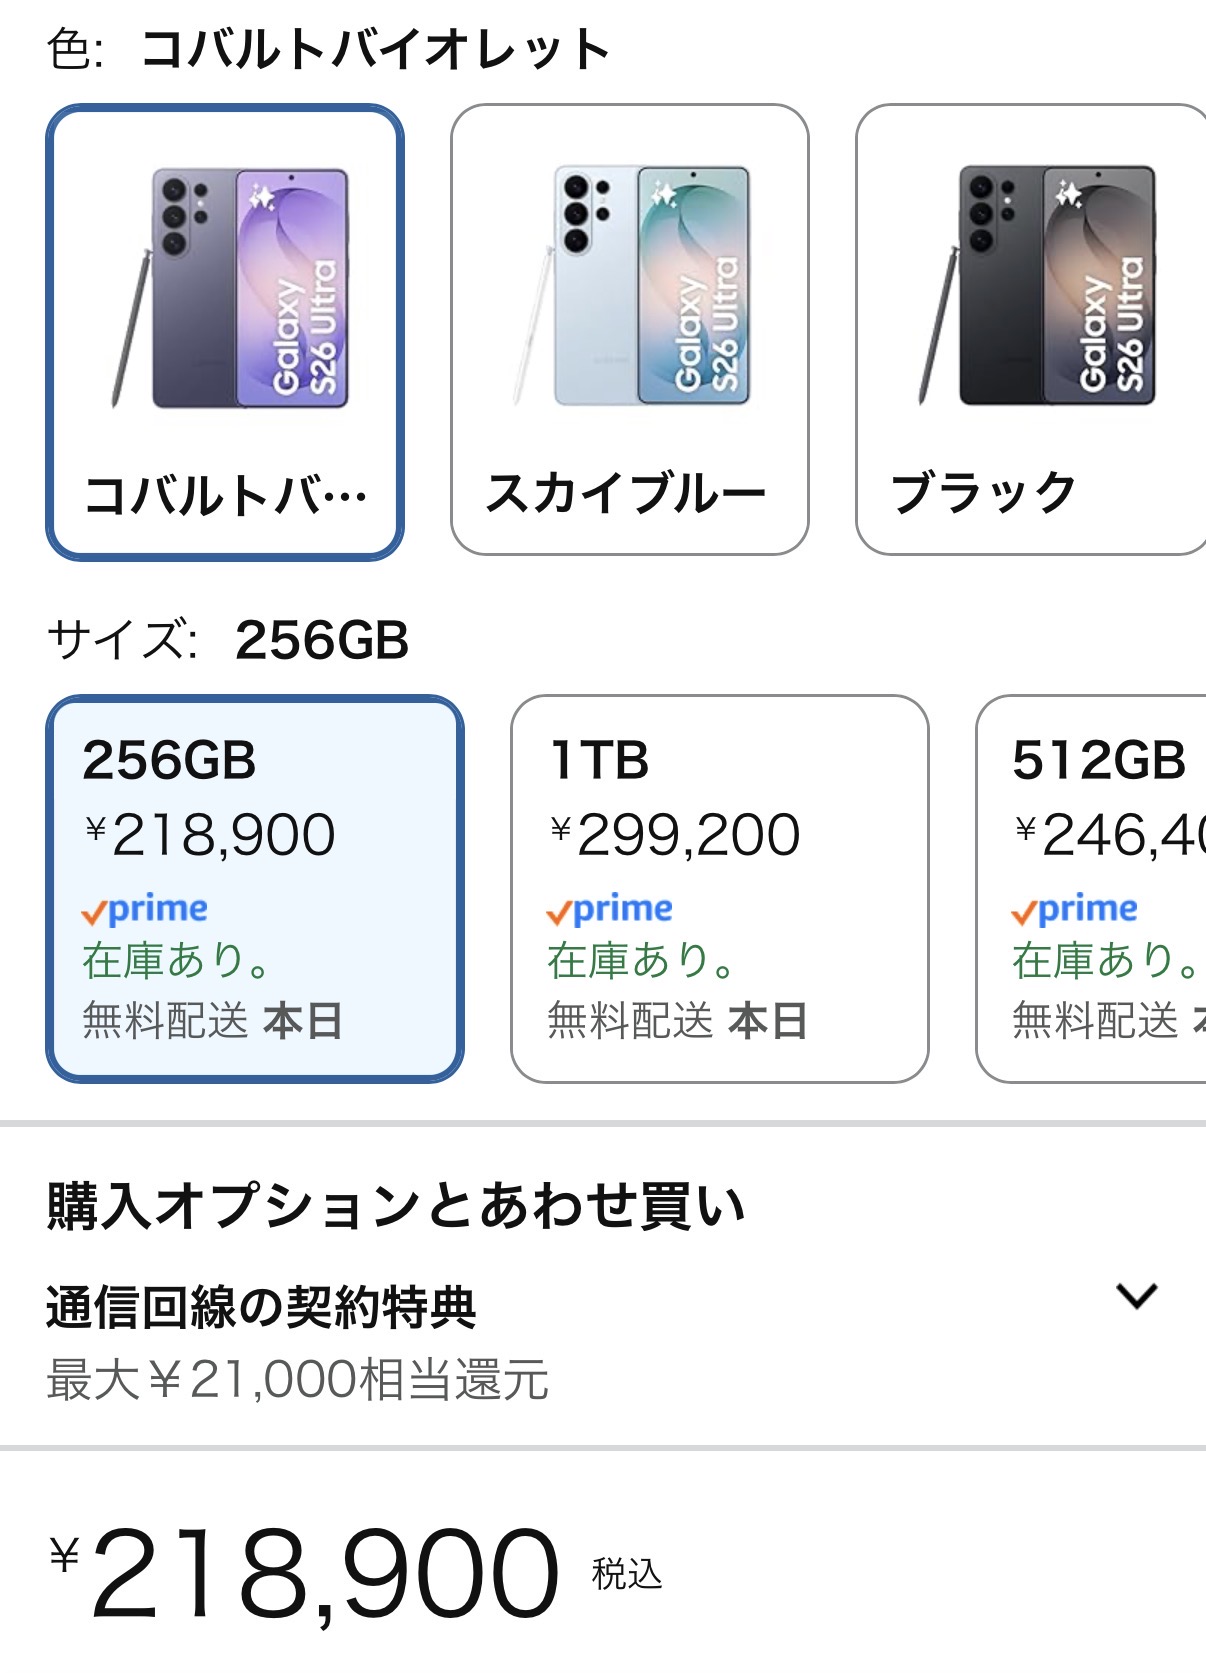Viewport: 1206px width, 1673px height.
Task: Click 在庫あり。 status under 1TB
Action: (x=642, y=961)
